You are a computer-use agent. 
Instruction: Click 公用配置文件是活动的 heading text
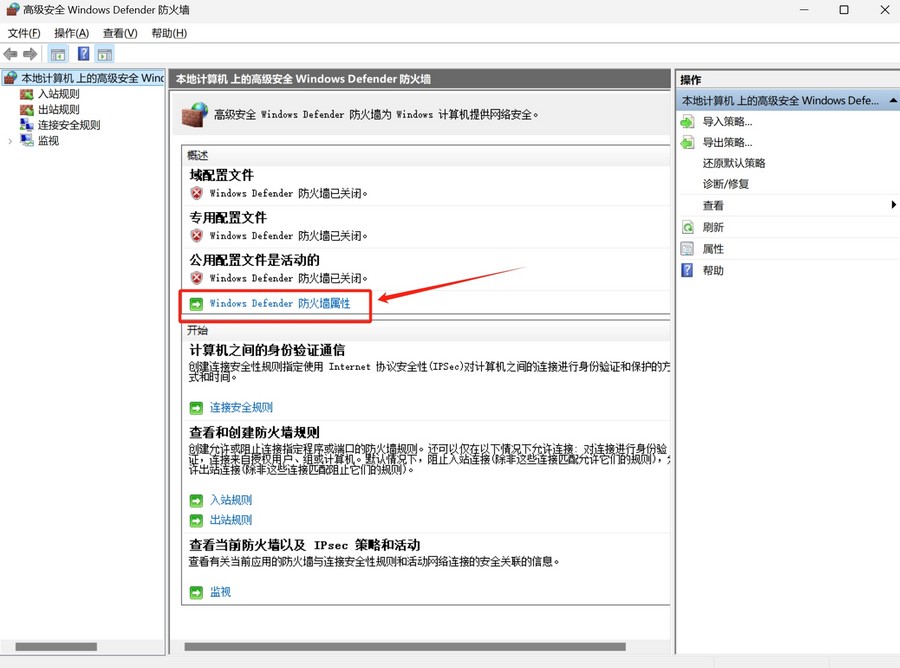[254, 260]
